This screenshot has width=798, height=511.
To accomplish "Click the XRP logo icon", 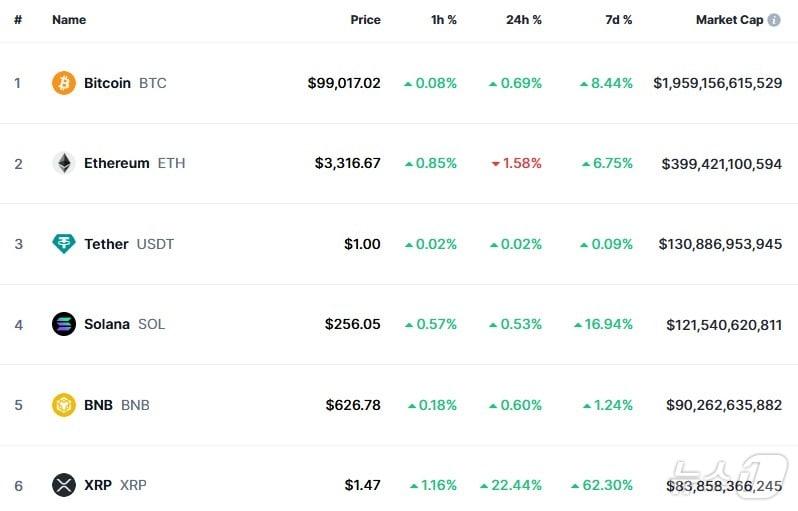I will 64,485.
